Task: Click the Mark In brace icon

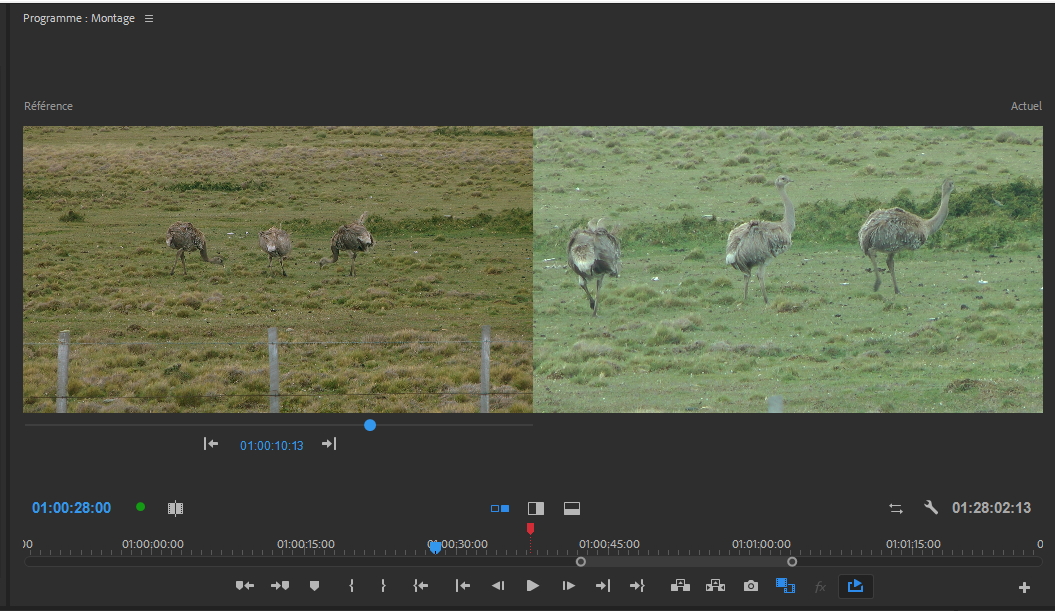Action: pyautogui.click(x=351, y=586)
